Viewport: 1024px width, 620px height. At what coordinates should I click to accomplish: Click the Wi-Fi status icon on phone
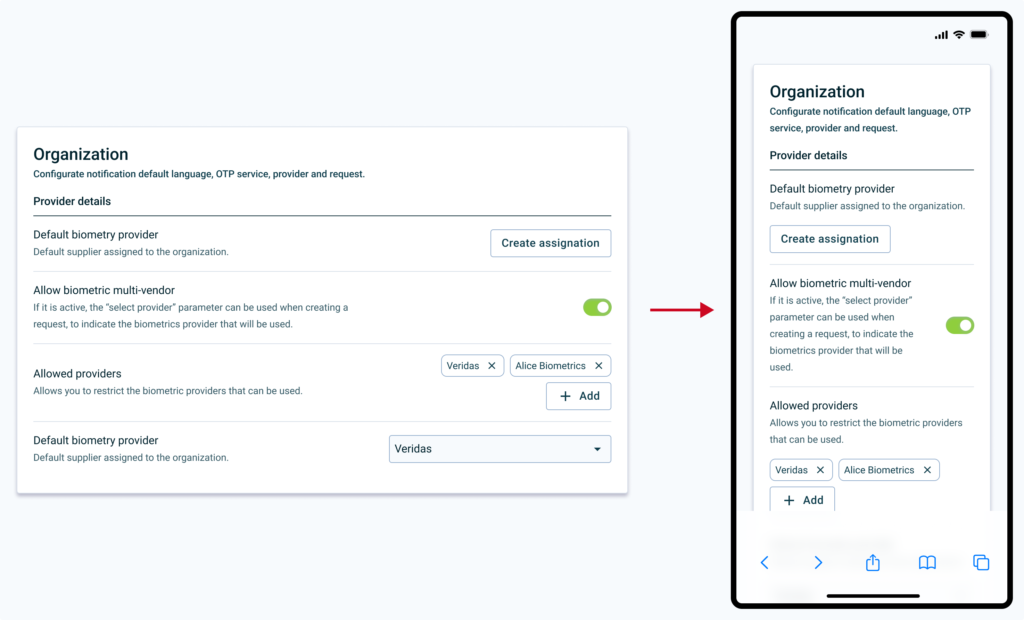959,35
